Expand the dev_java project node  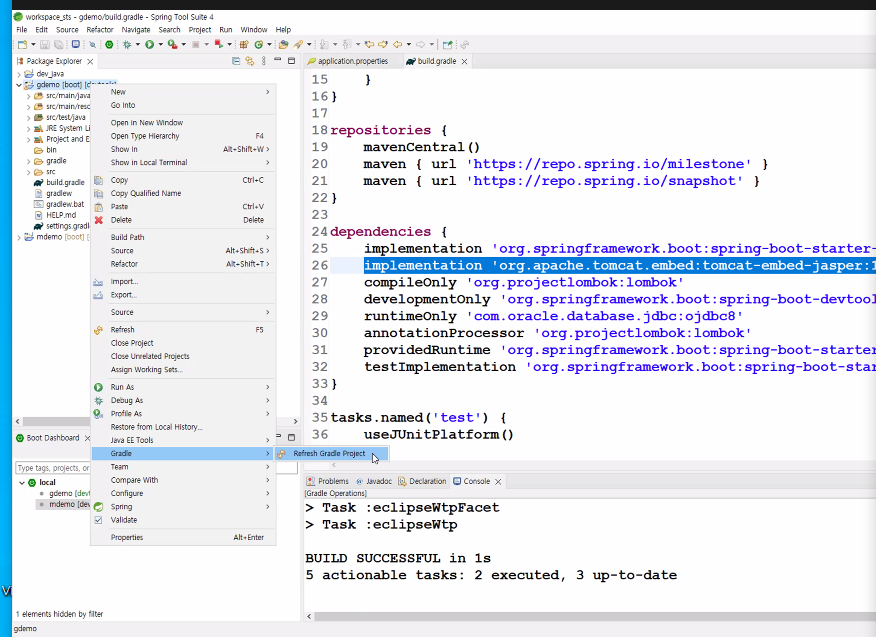(x=18, y=74)
